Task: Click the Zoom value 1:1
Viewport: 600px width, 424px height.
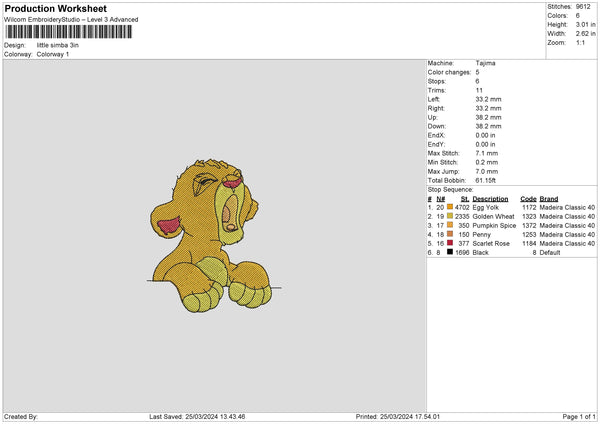Action: point(580,43)
